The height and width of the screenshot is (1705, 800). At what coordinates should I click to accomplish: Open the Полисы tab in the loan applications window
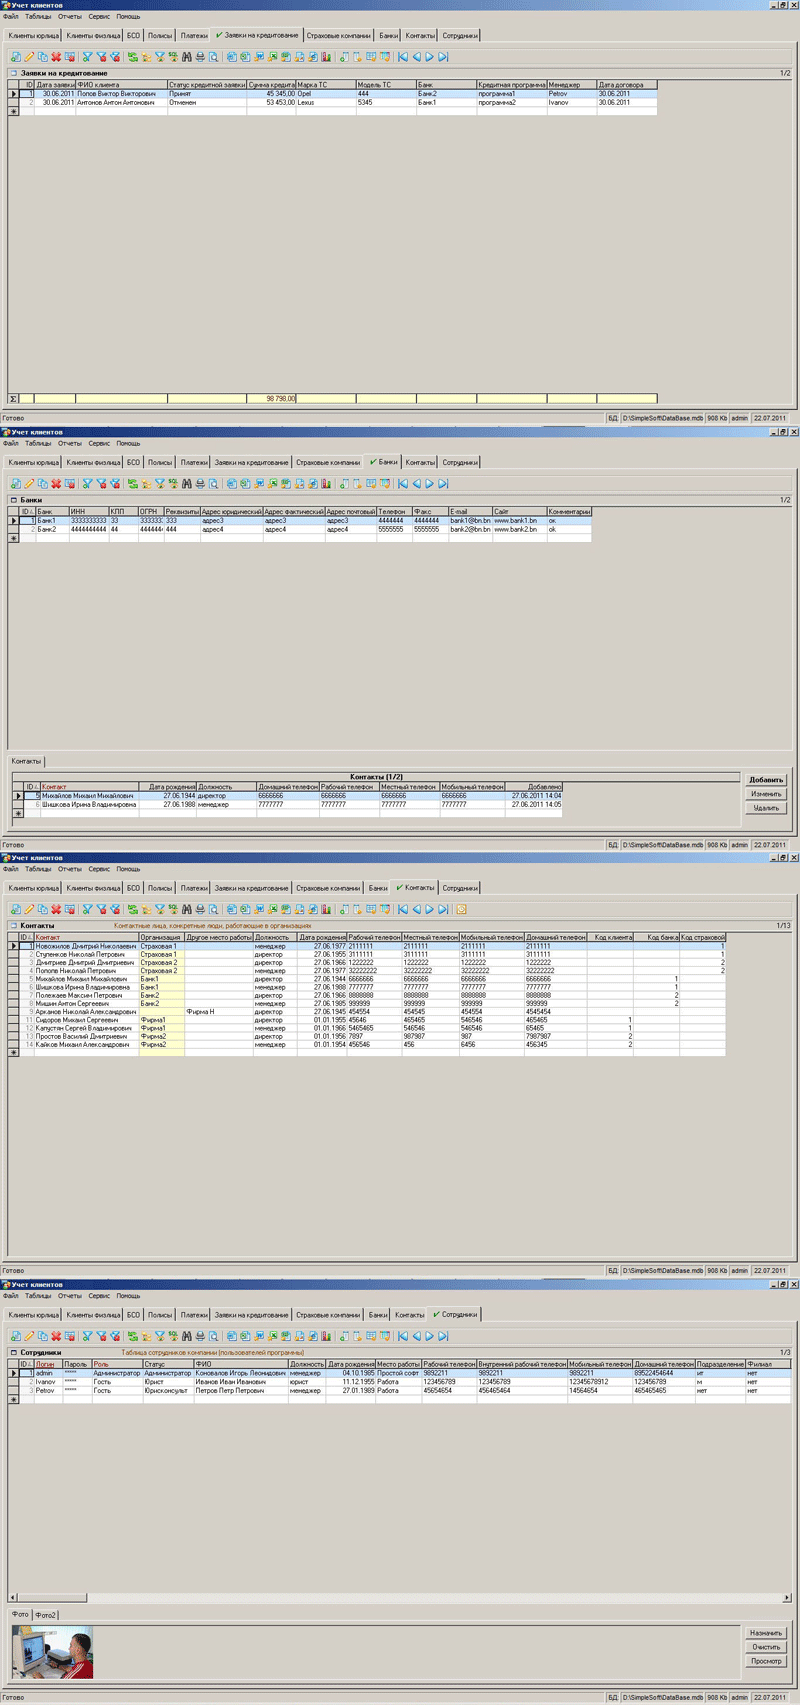(x=160, y=36)
